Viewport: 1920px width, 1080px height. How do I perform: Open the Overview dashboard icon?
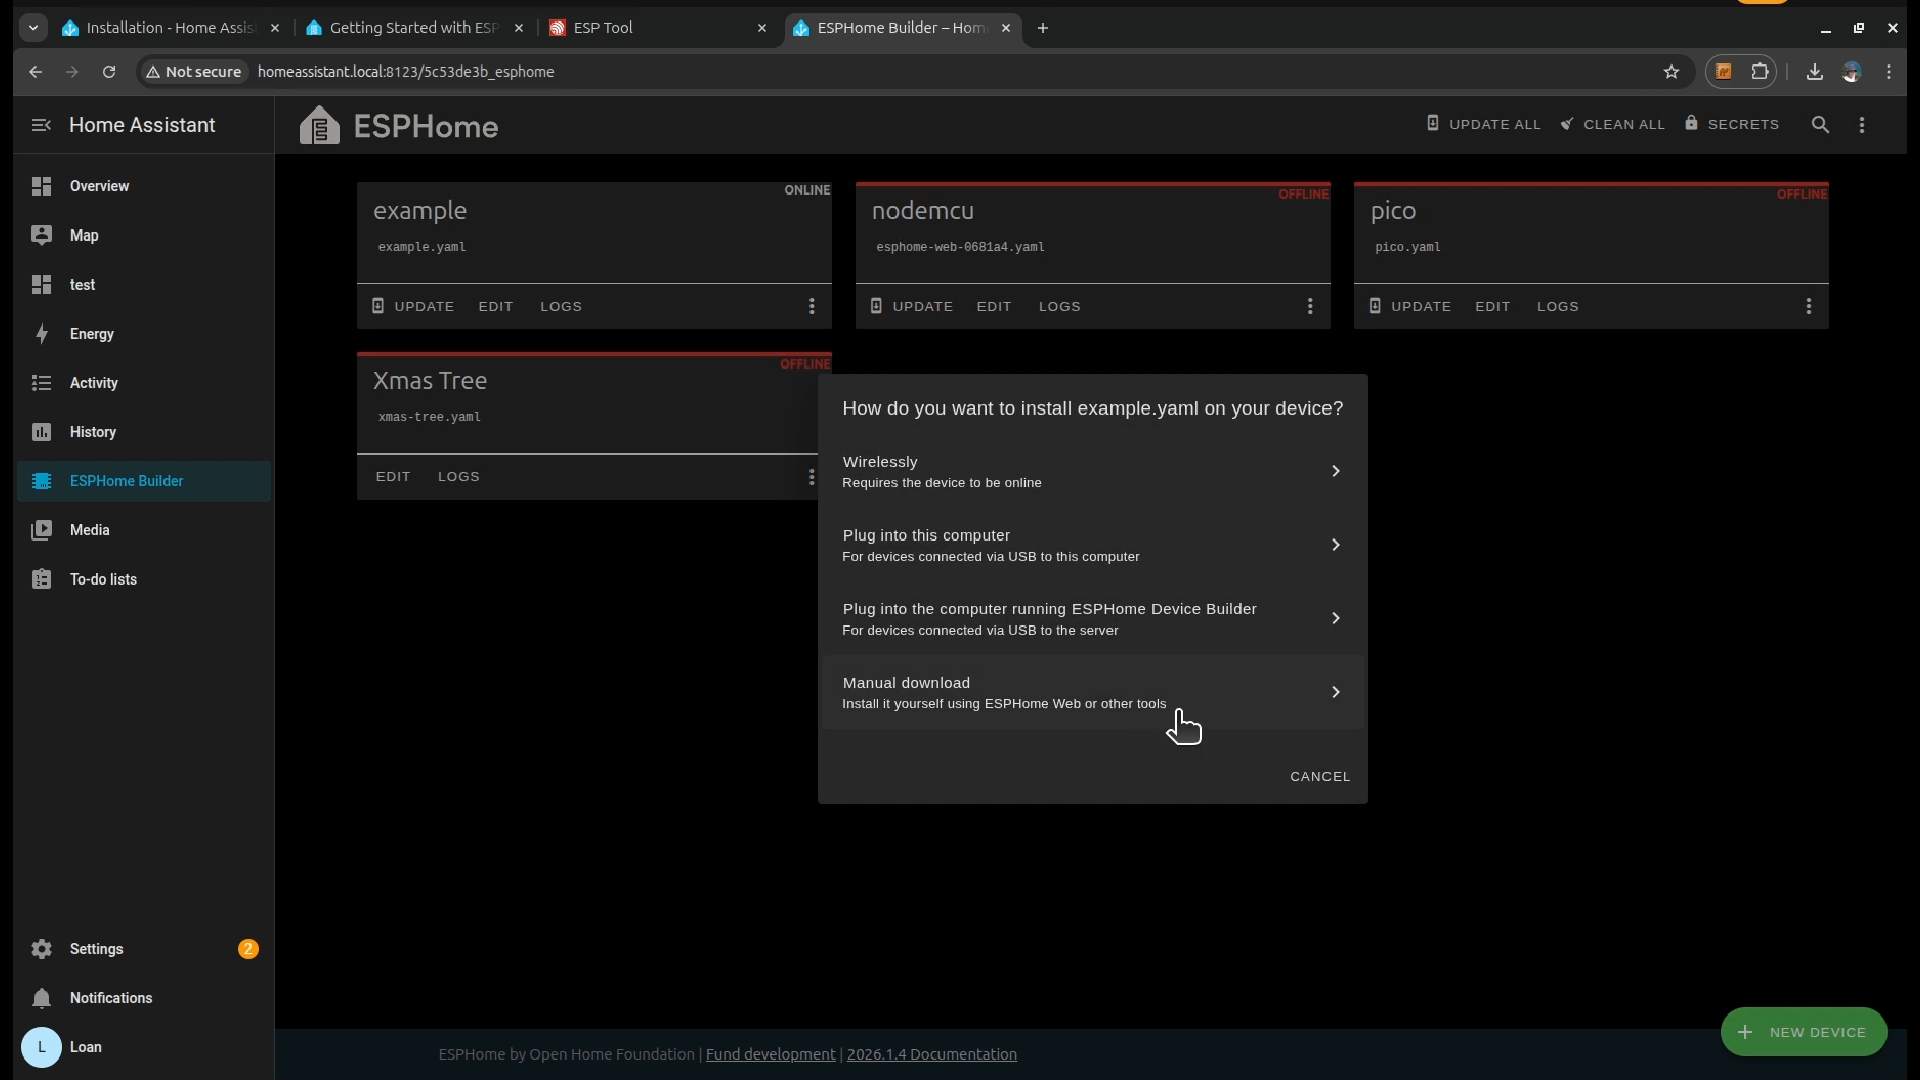click(x=41, y=186)
